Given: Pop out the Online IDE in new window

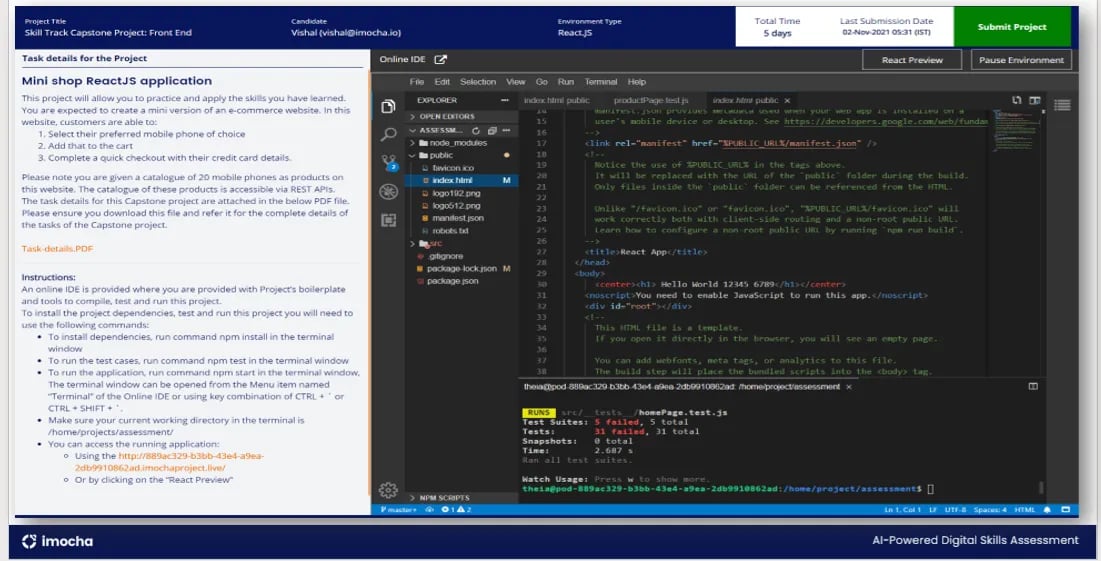Looking at the screenshot, I should (440, 60).
